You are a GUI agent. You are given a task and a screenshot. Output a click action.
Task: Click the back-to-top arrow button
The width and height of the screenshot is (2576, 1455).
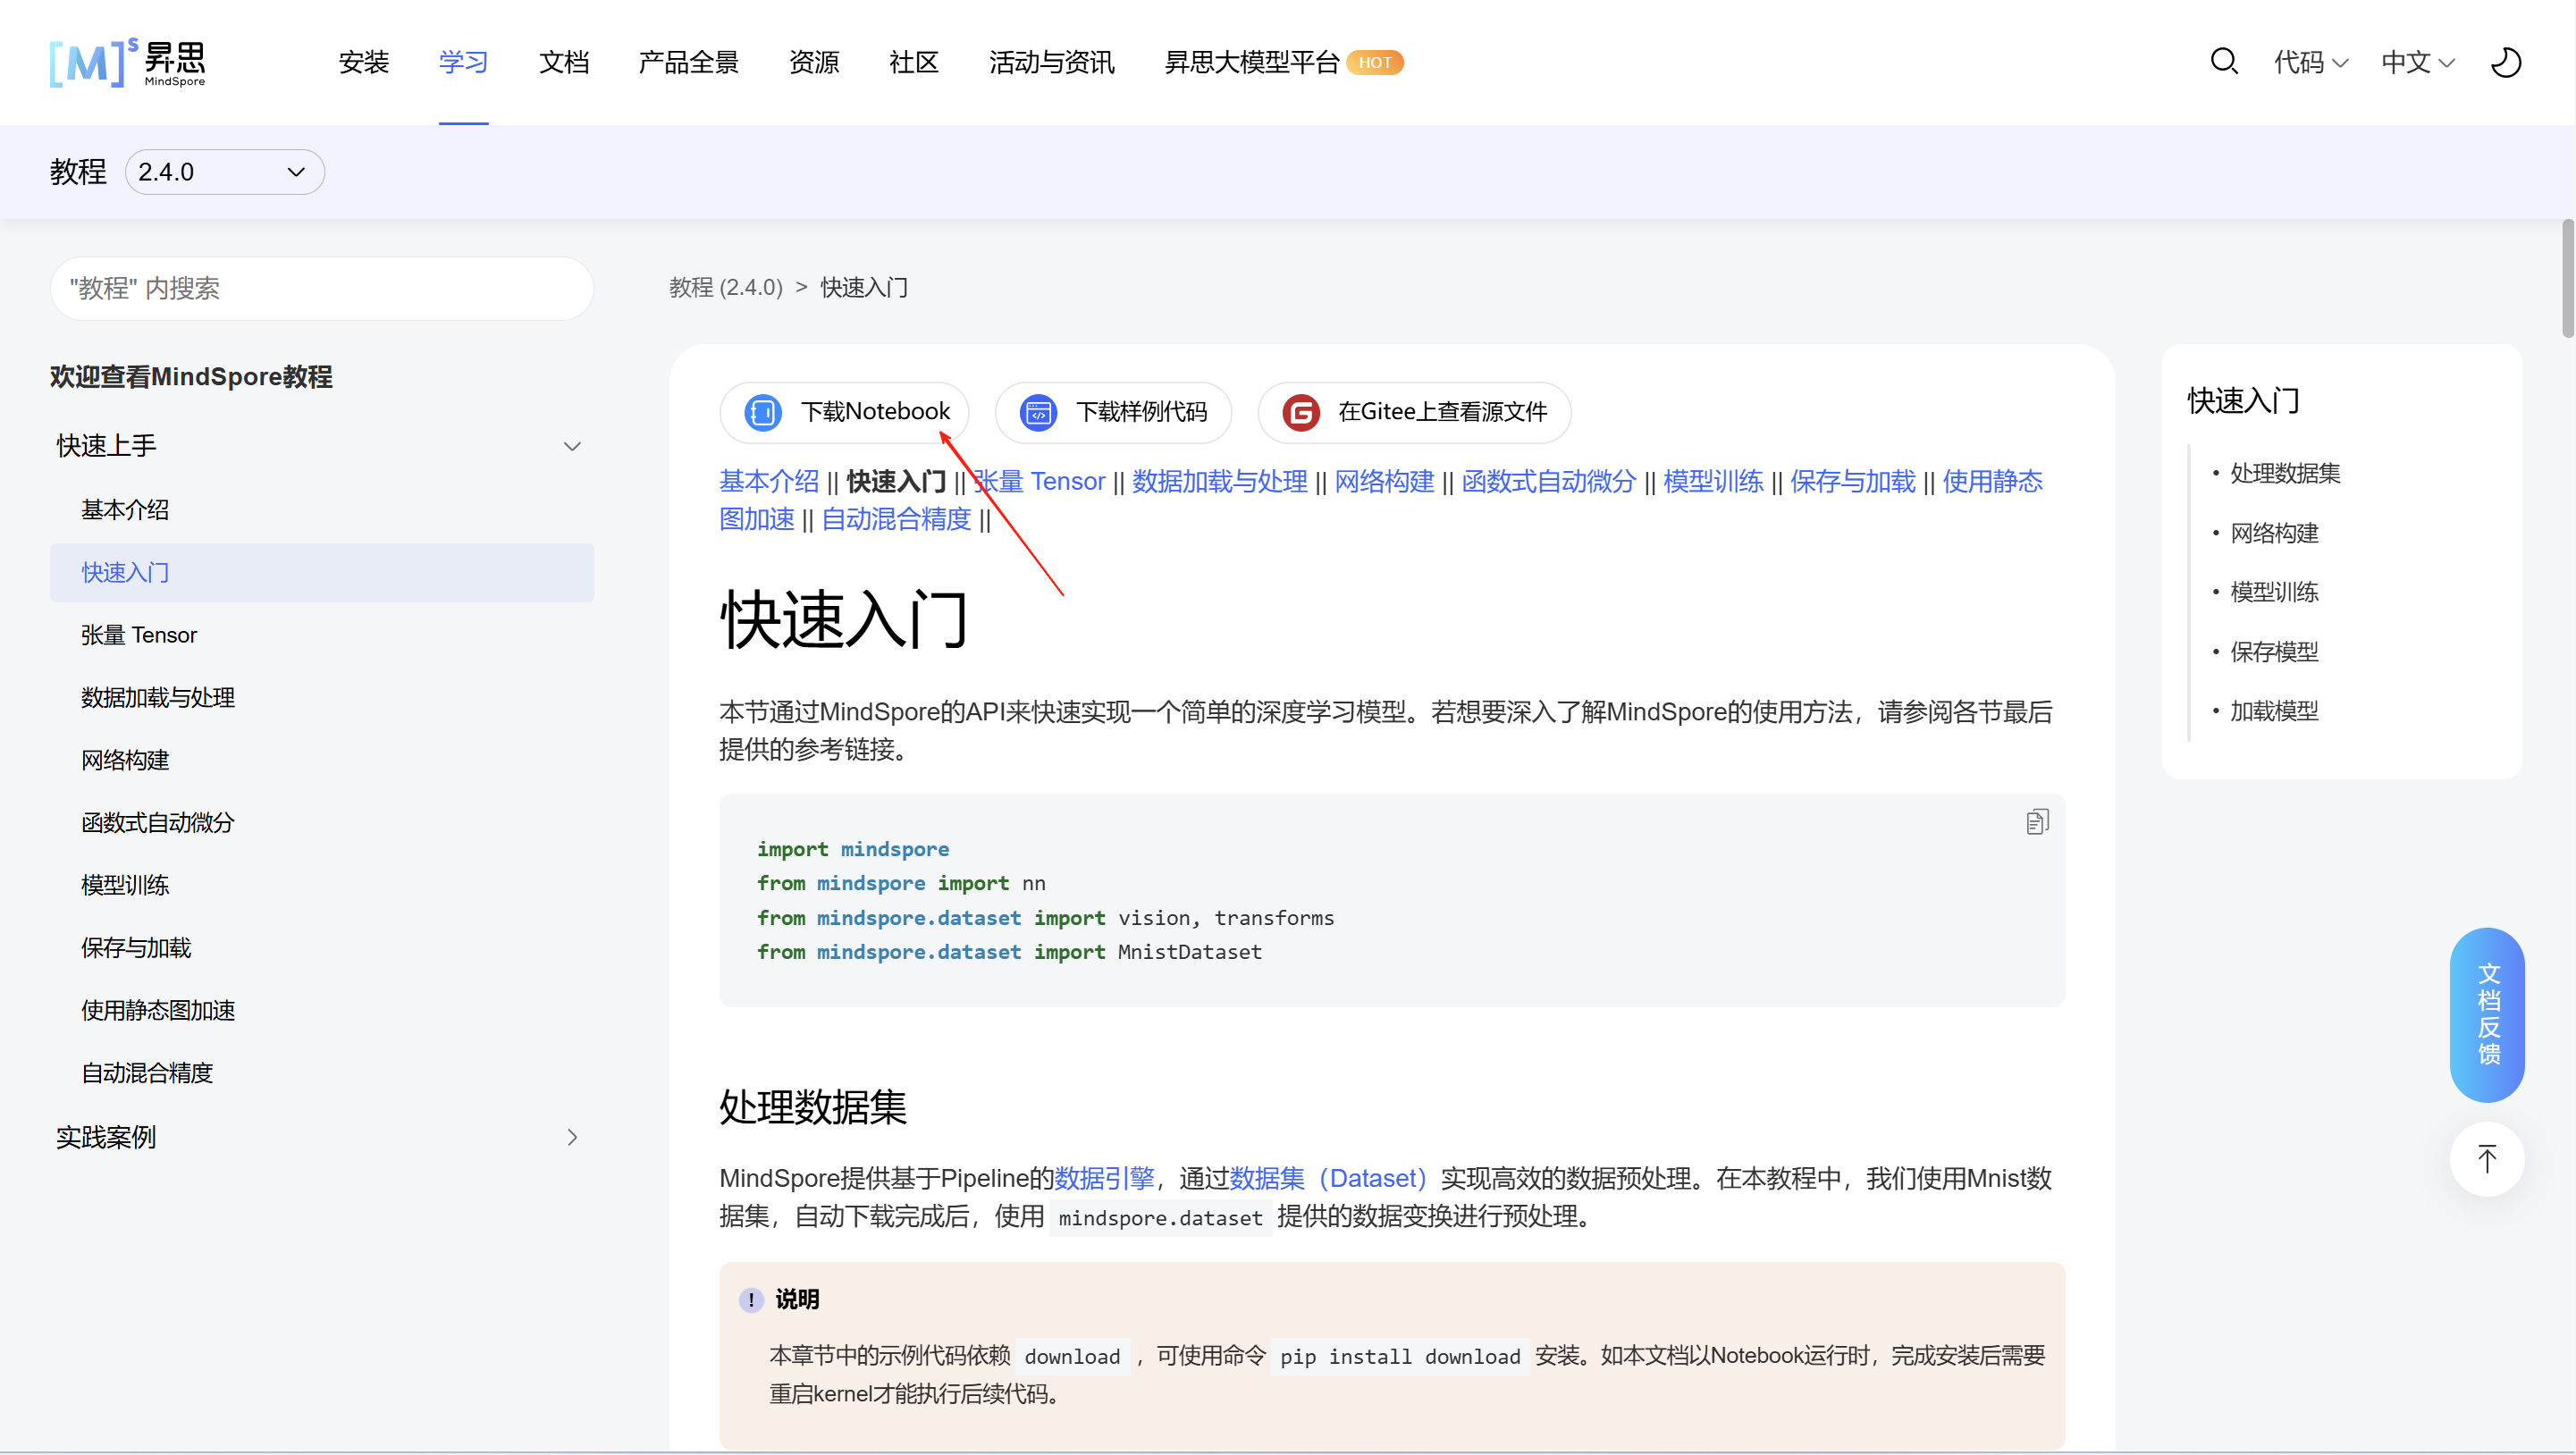pyautogui.click(x=2487, y=1160)
